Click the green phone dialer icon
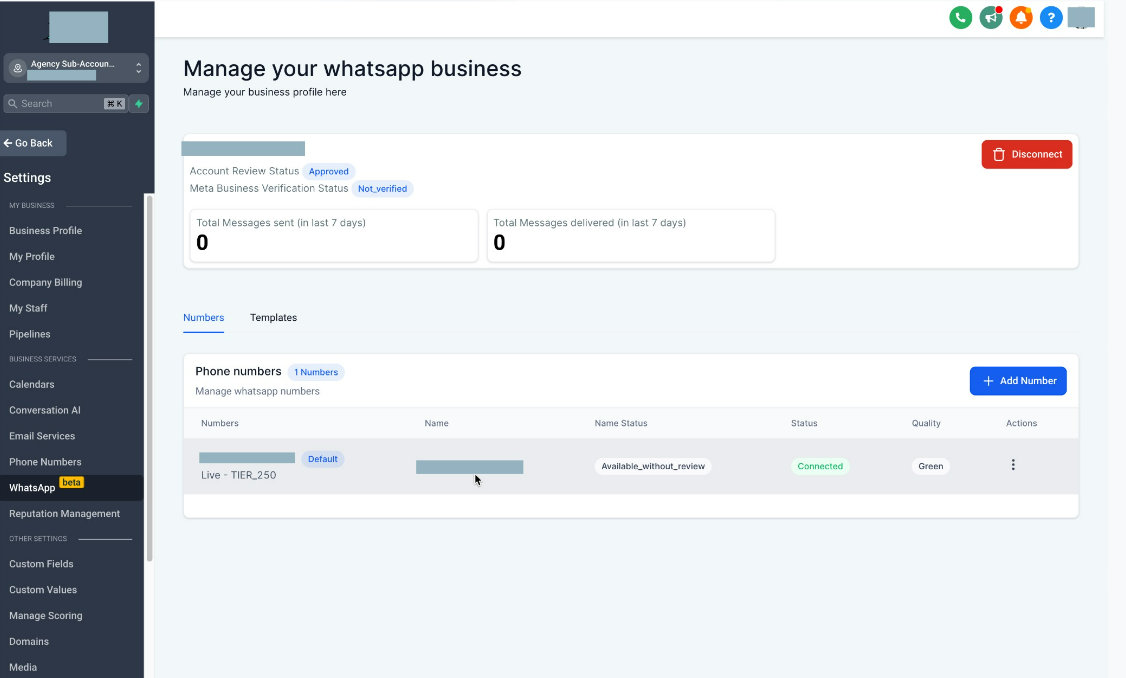Screen dimensions: 1126x678 [x=960, y=17]
